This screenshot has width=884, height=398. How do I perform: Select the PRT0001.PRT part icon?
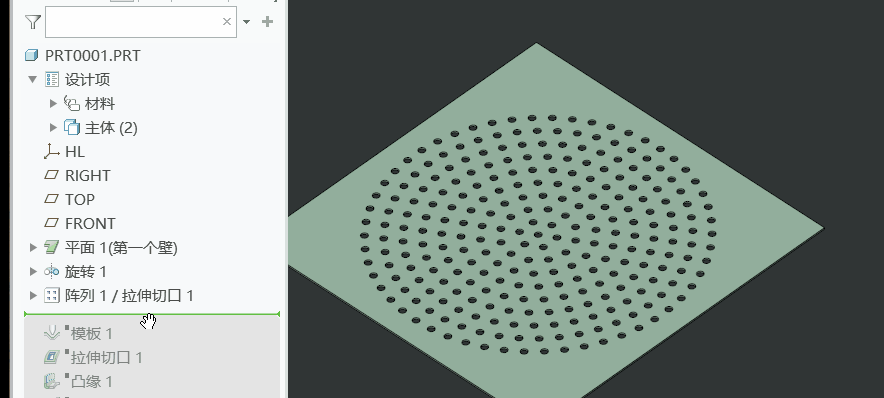pos(32,55)
